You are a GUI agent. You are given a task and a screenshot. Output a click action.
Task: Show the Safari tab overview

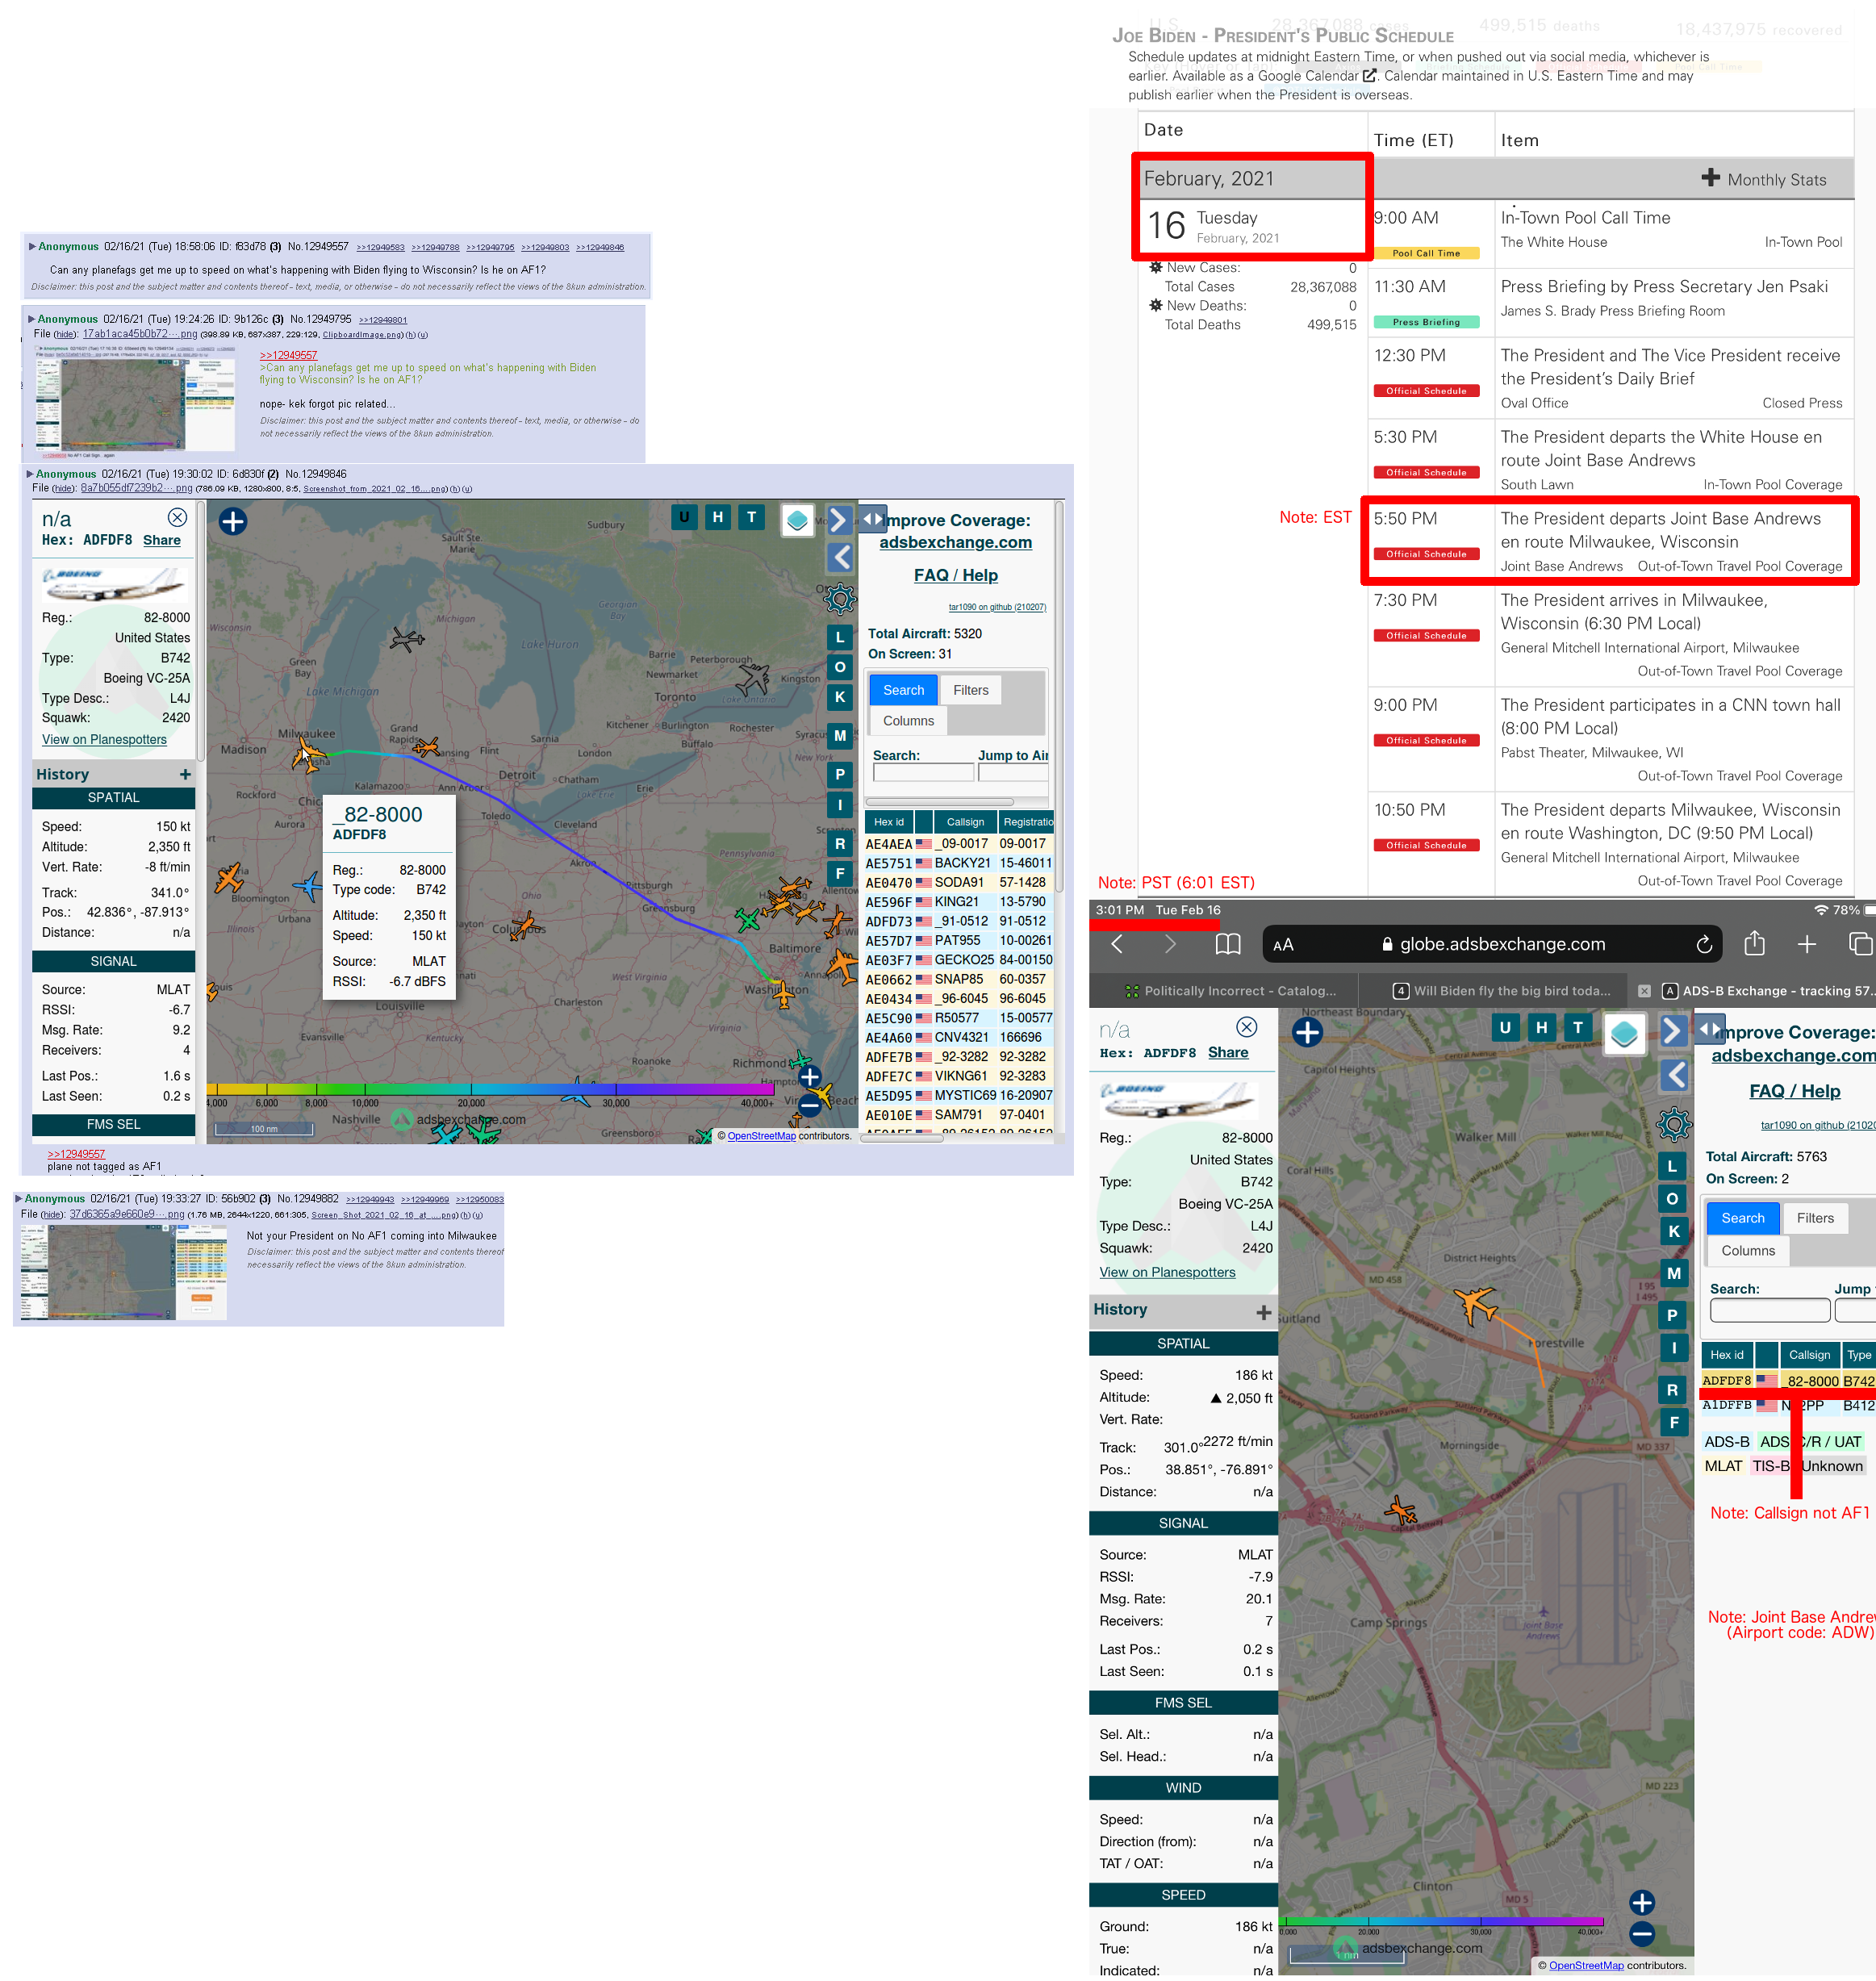1860,944
